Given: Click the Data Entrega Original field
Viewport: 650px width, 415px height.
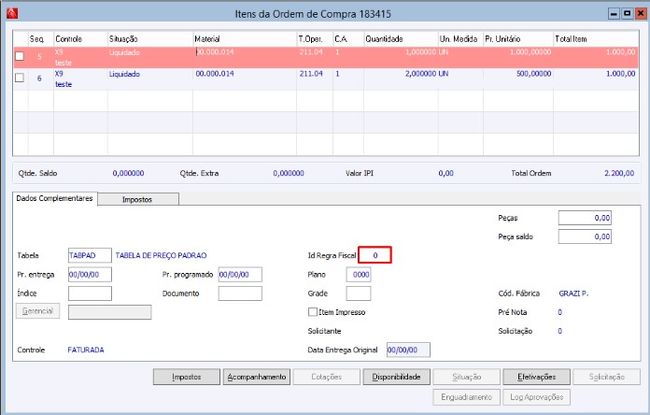Looking at the screenshot, I should [x=408, y=350].
